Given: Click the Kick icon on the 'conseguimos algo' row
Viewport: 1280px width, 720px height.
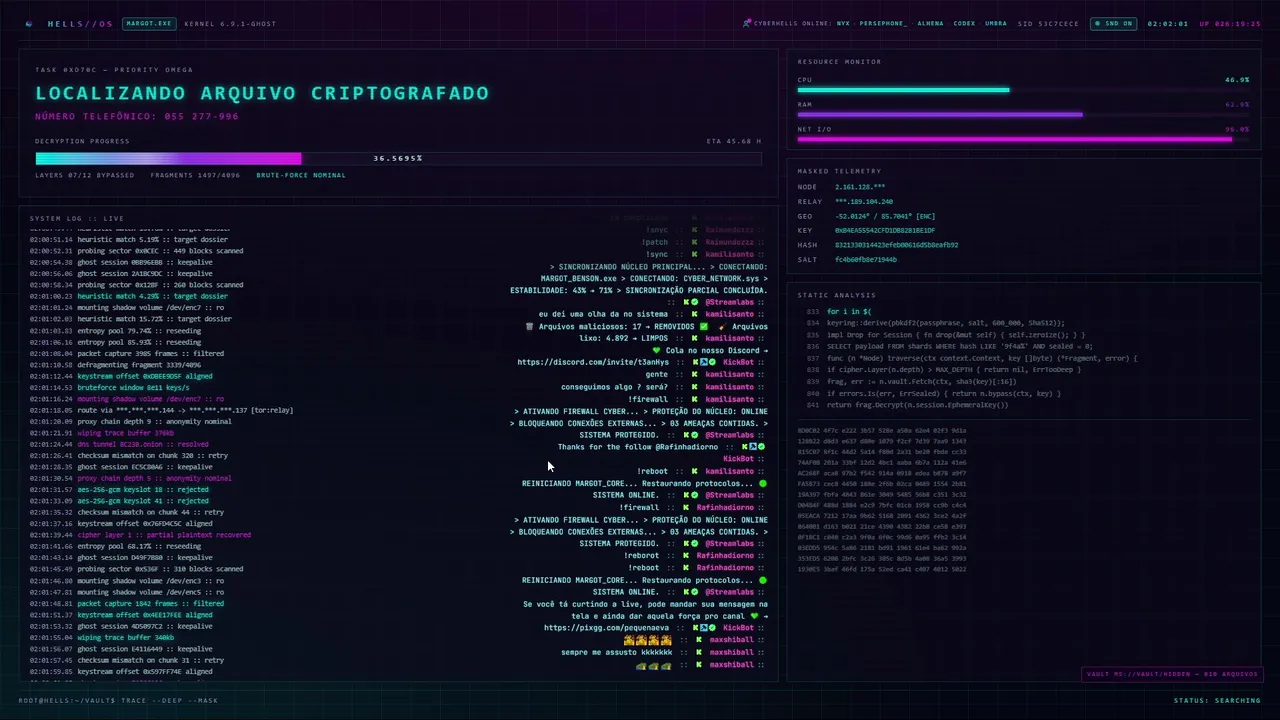Looking at the screenshot, I should pyautogui.click(x=694, y=386).
